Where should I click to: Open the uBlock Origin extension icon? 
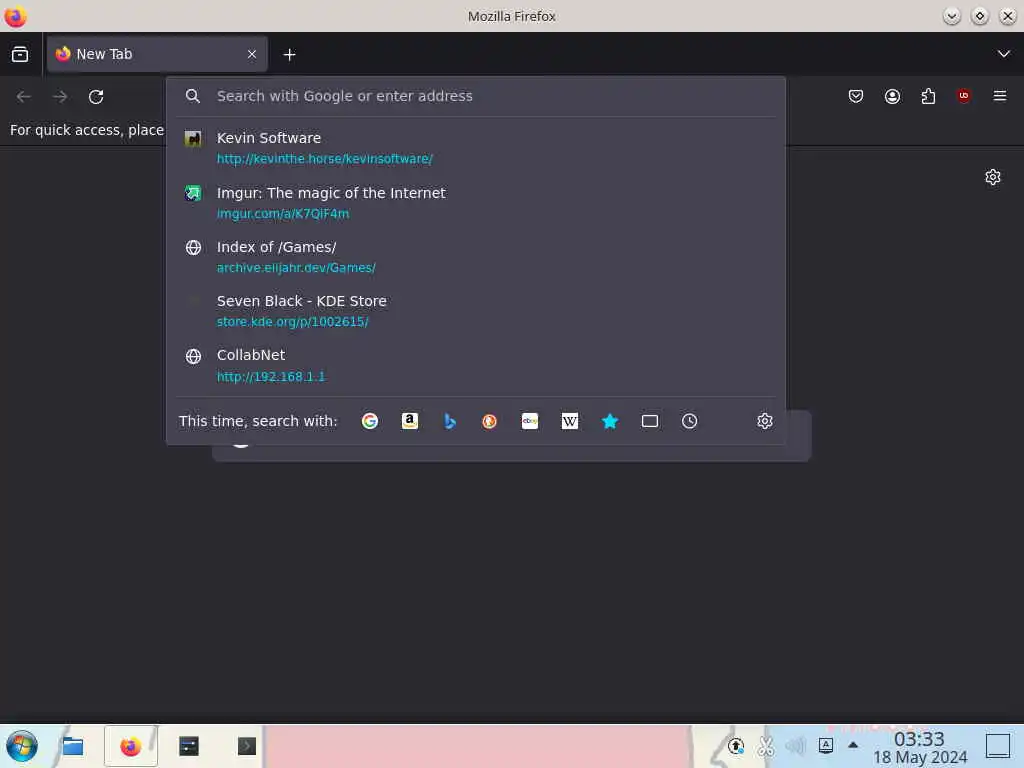point(964,96)
